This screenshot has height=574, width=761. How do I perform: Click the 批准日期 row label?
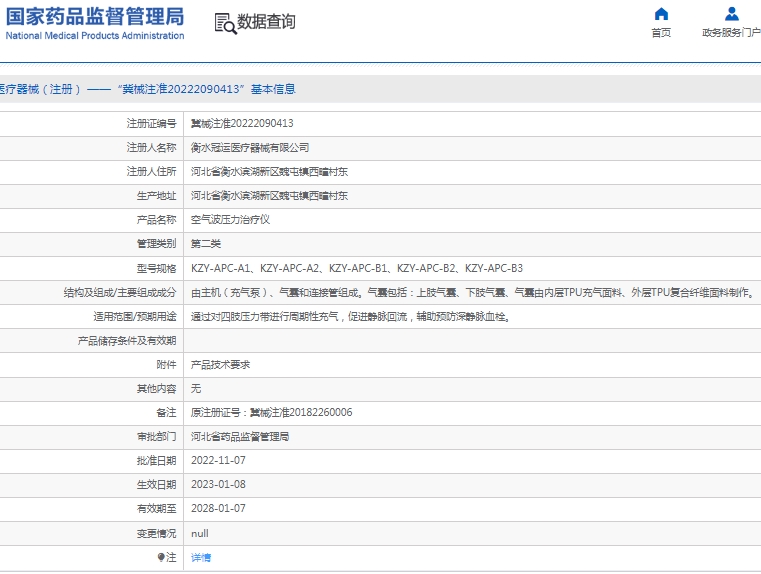156,460
